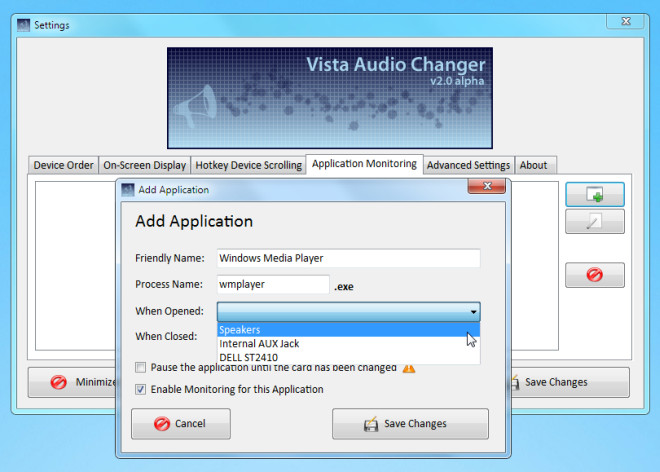Uncheck Enable Monitoring for this Application
The height and width of the screenshot is (472, 660).
(141, 389)
